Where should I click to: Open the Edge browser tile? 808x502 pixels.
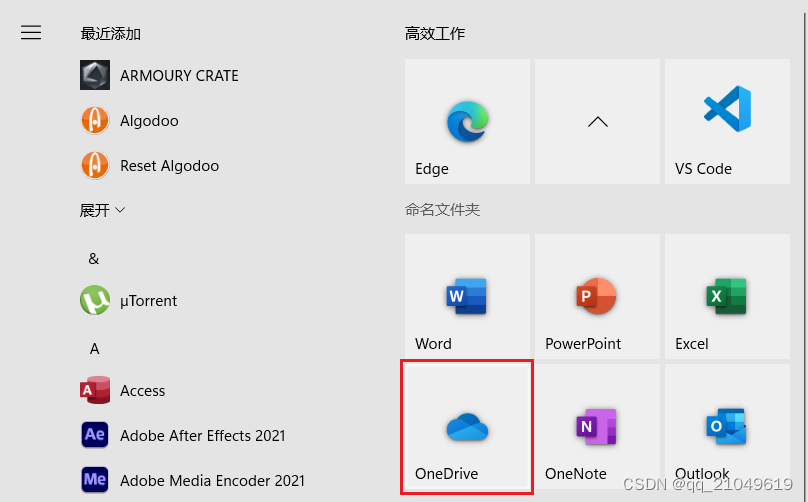(x=467, y=122)
